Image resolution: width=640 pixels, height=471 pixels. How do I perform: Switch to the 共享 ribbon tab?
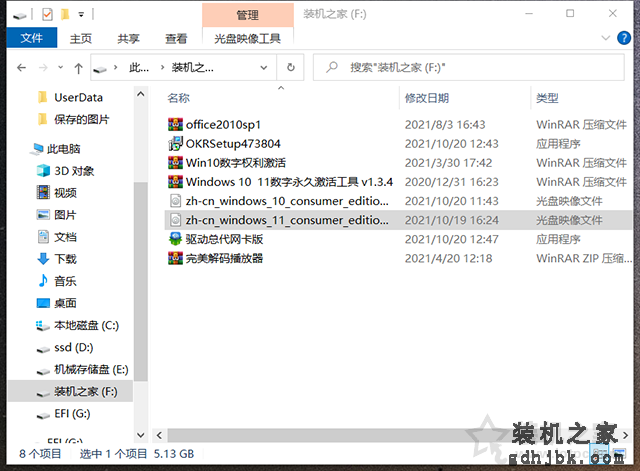pos(128,38)
